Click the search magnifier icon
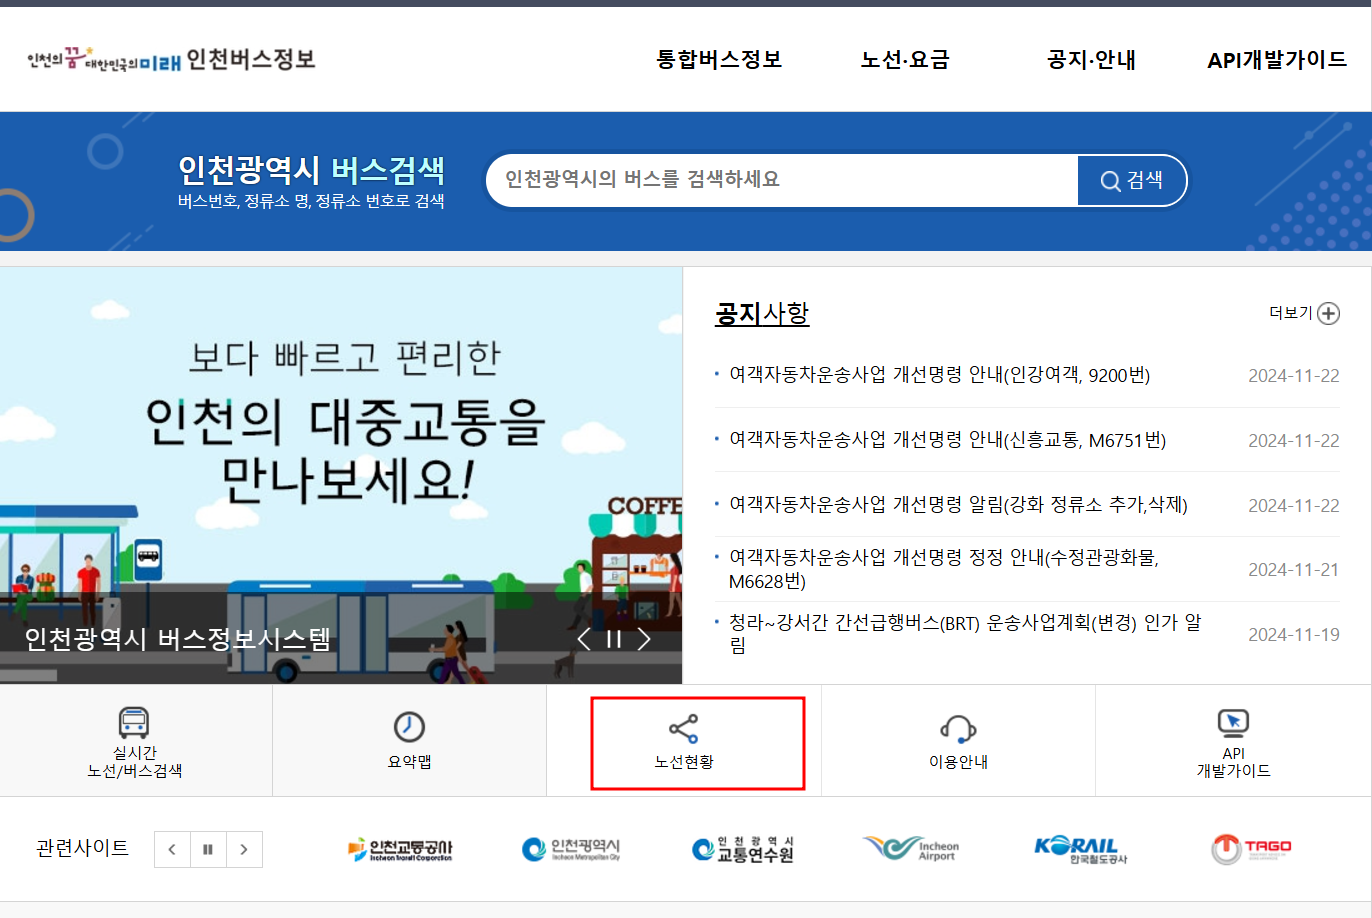Image resolution: width=1372 pixels, height=918 pixels. 1110,181
